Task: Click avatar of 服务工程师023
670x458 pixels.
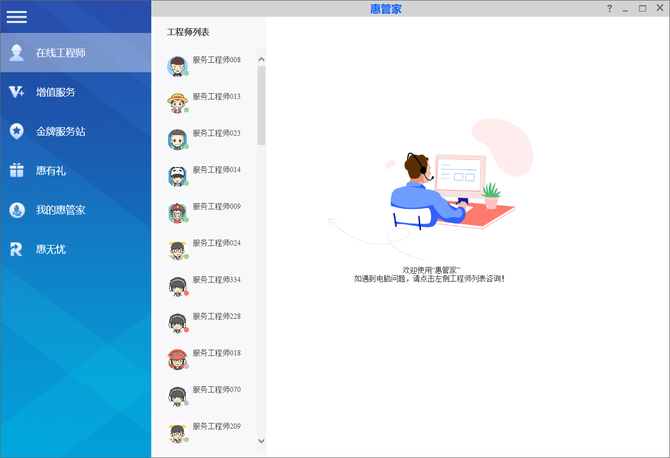Action: [177, 140]
